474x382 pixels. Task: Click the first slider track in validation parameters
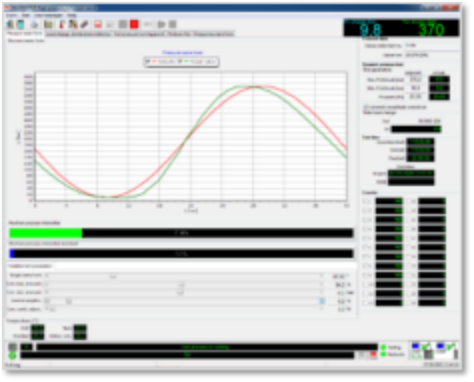coord(184,275)
